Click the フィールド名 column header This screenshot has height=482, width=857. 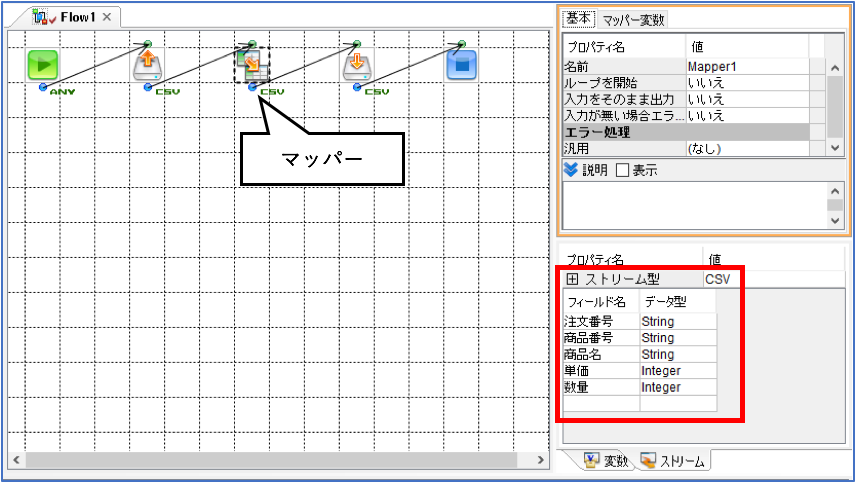tap(601, 302)
